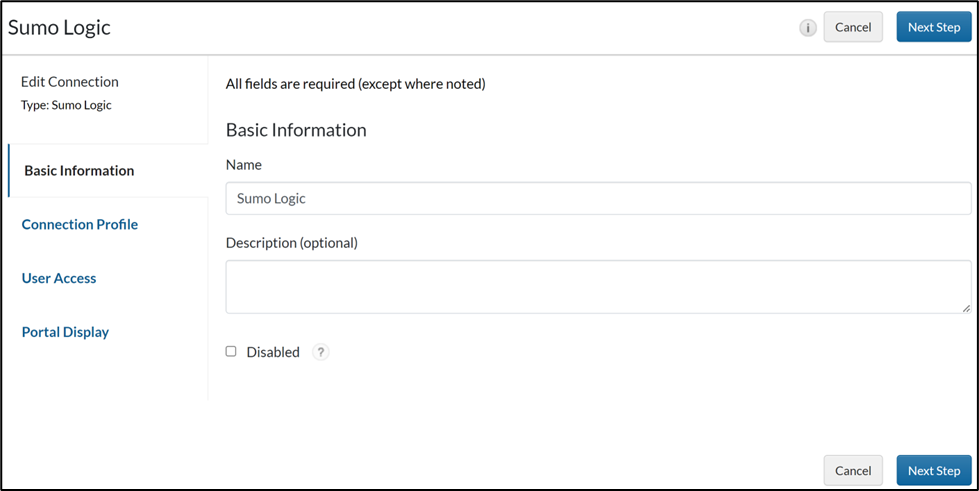Click into the Description text area
979x491 pixels.
click(x=598, y=286)
